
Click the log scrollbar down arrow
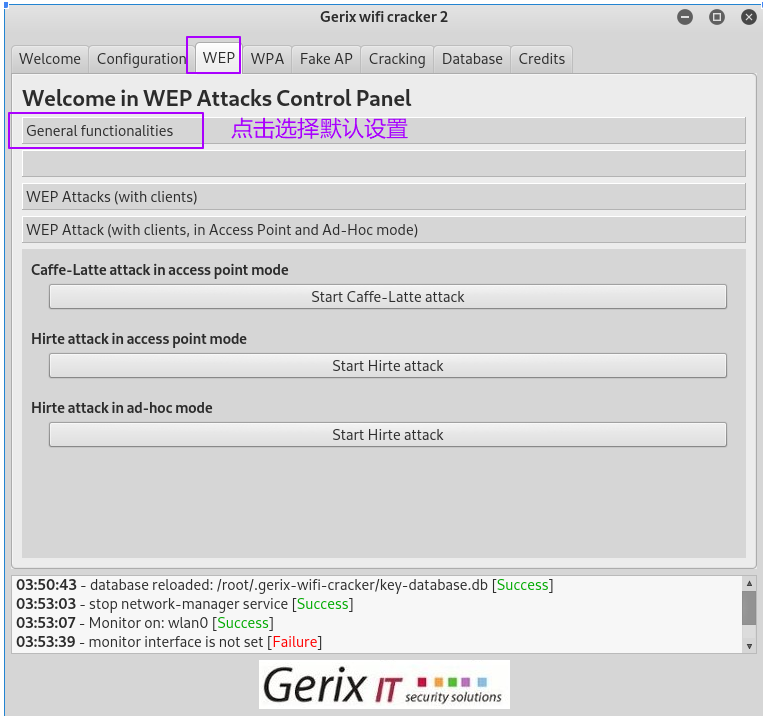click(x=749, y=646)
